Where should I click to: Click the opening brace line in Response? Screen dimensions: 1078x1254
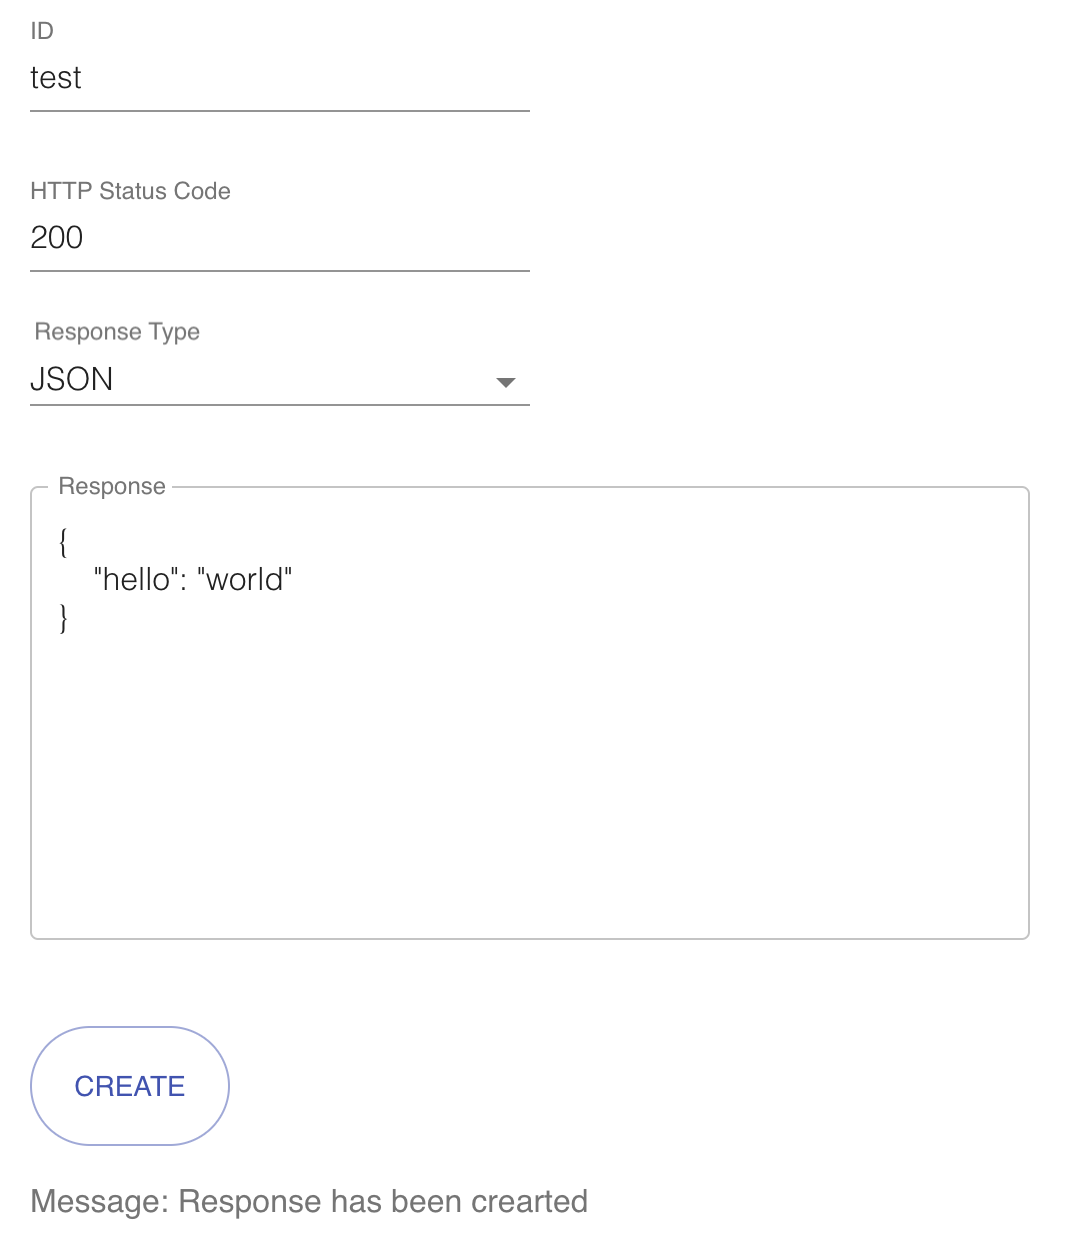[64, 542]
